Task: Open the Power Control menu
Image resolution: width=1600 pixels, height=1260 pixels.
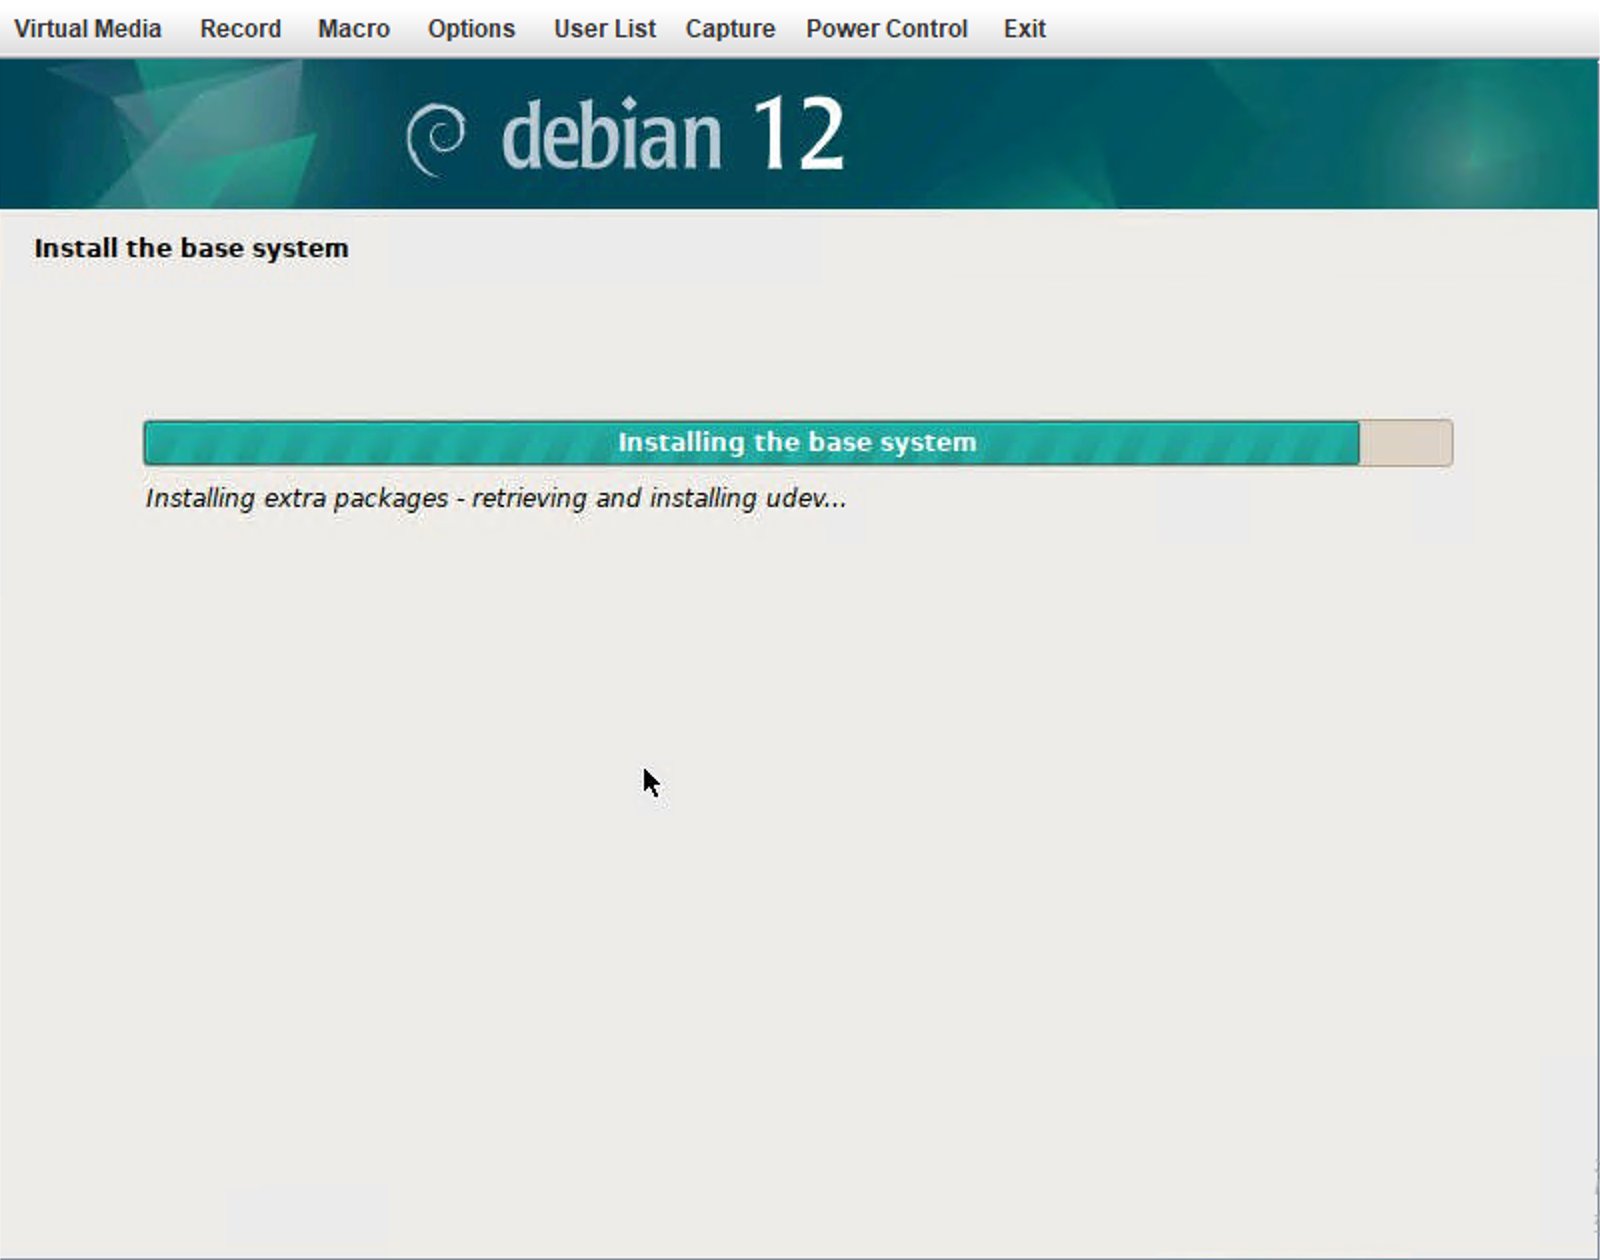Action: point(886,29)
